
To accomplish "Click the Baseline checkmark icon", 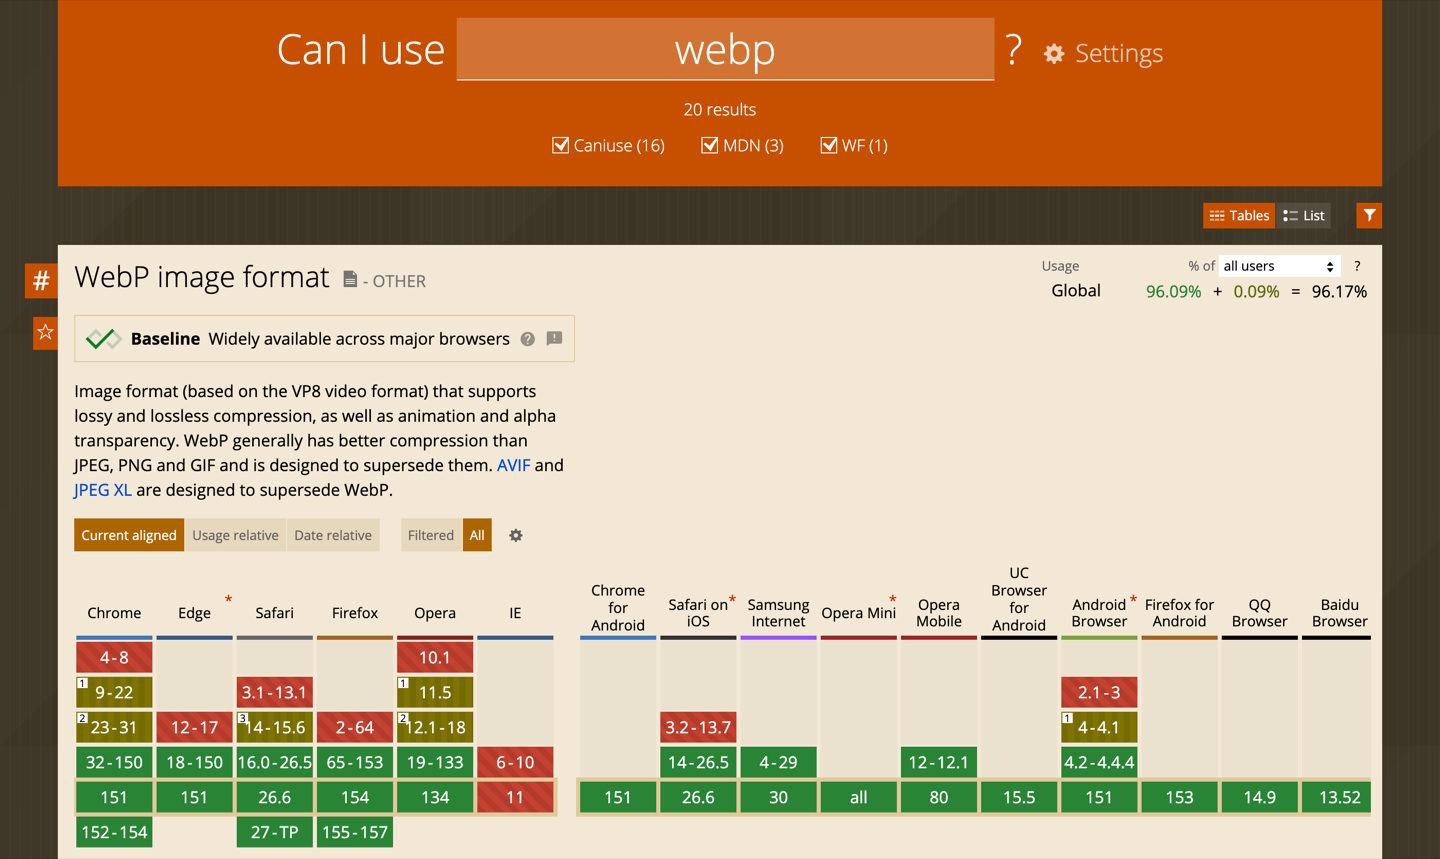I will pos(103,339).
